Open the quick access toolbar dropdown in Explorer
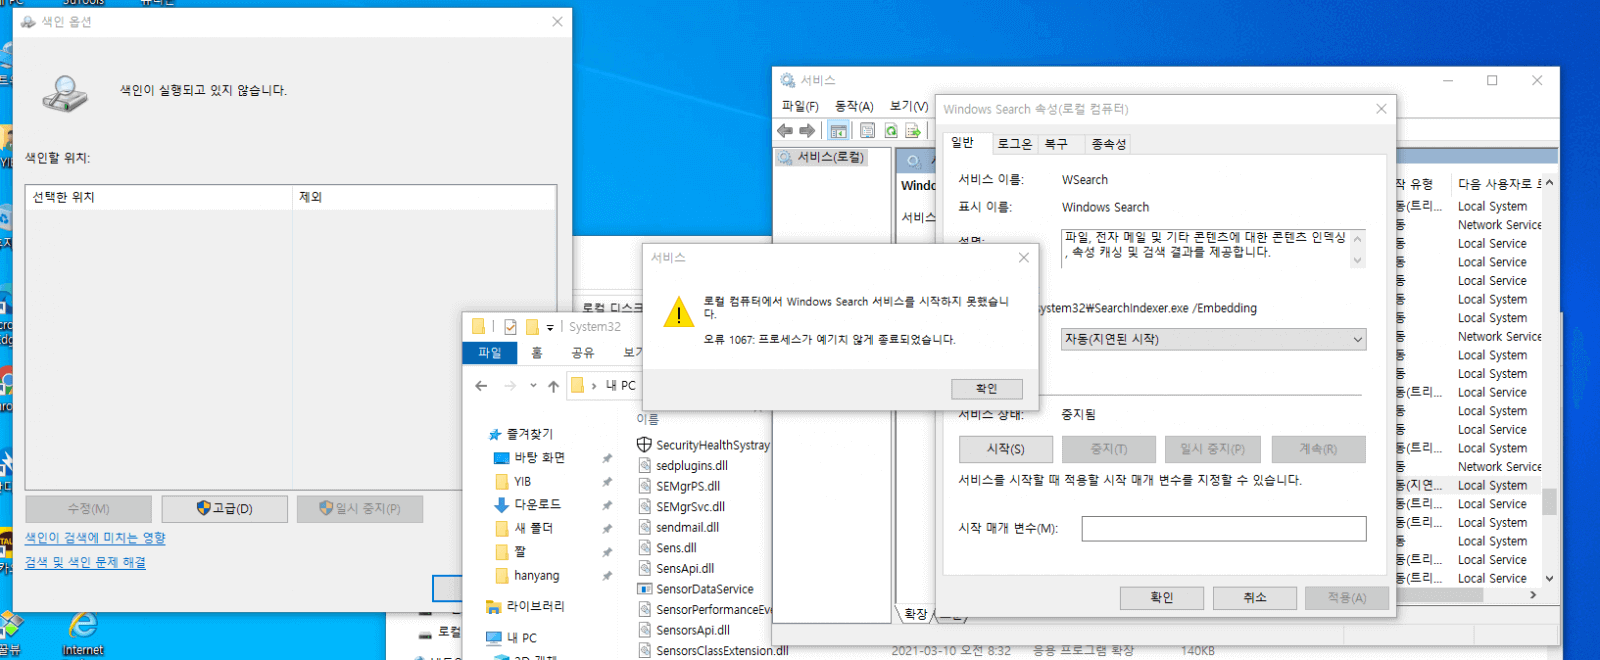 tap(550, 327)
